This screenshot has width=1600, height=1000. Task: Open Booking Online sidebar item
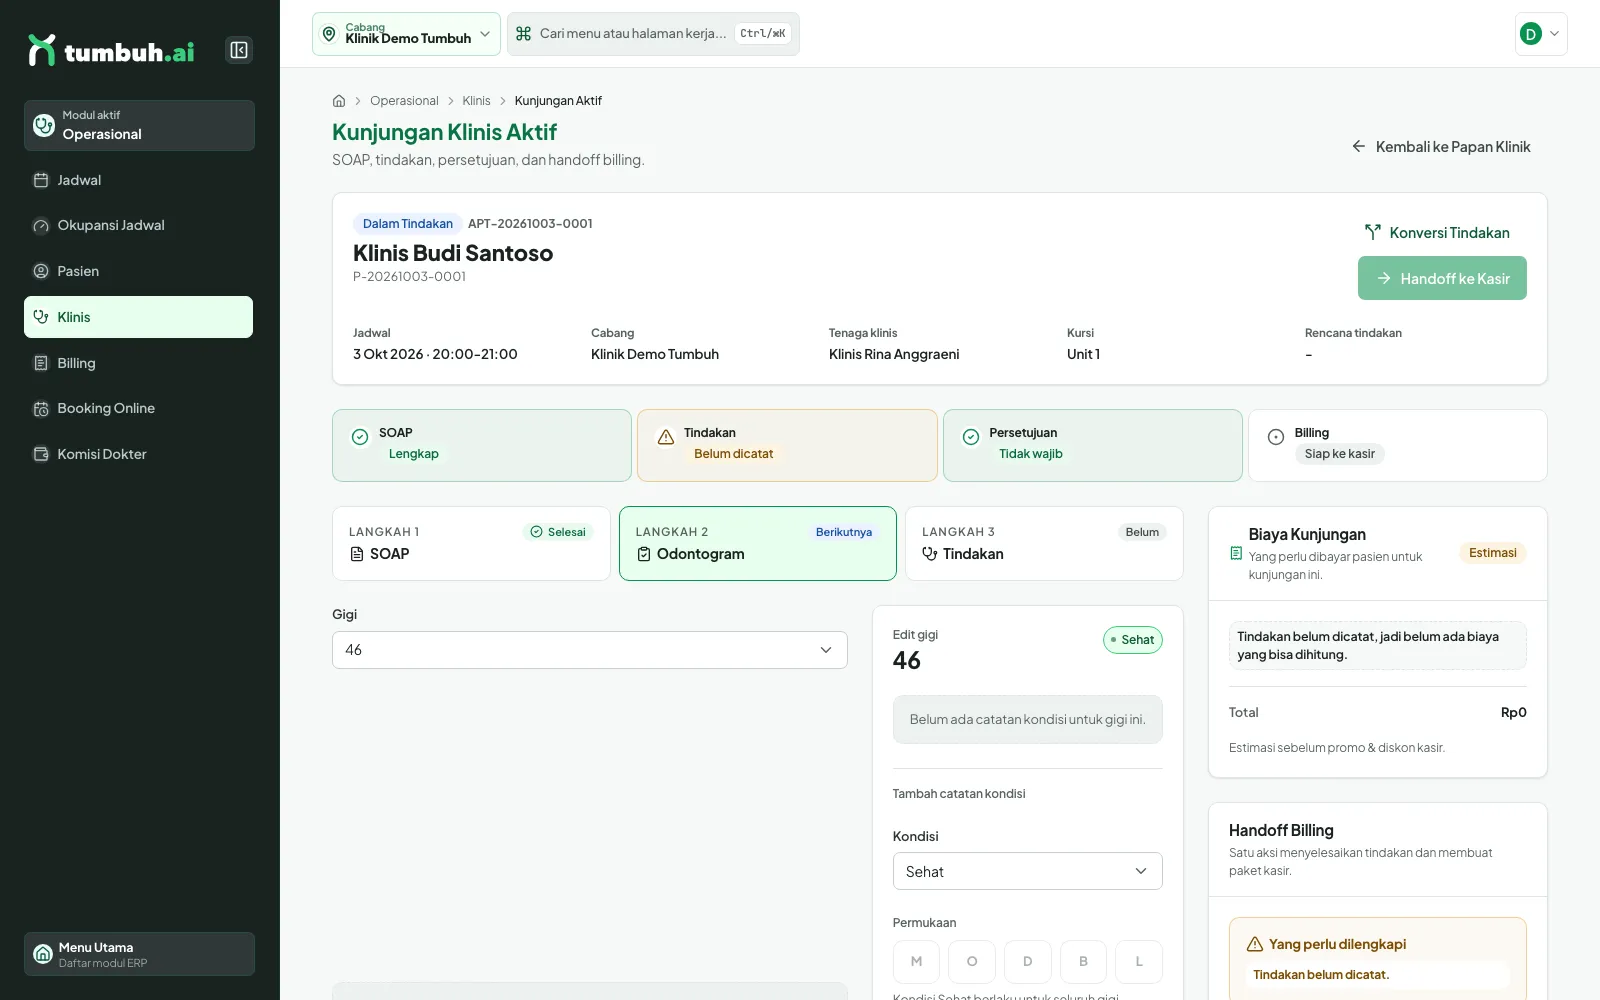pos(139,408)
